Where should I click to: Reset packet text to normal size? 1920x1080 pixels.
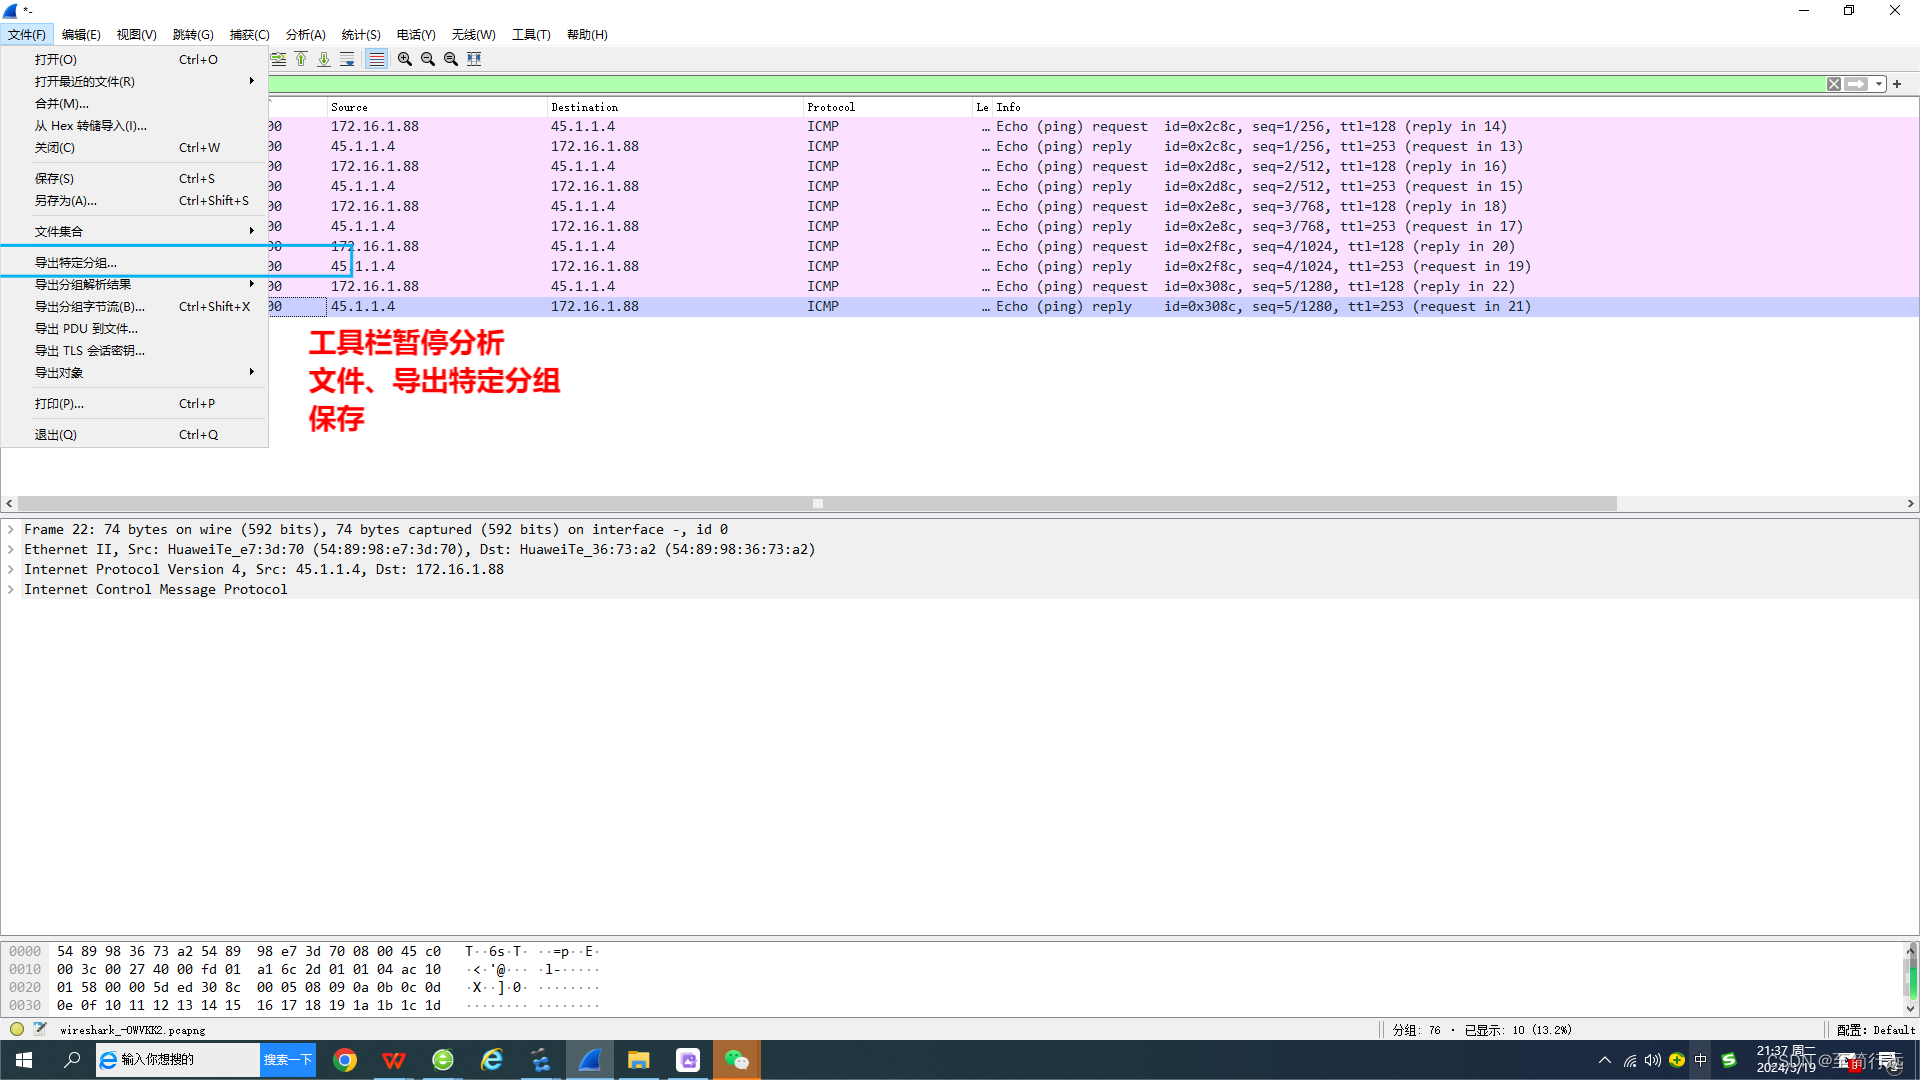click(451, 59)
